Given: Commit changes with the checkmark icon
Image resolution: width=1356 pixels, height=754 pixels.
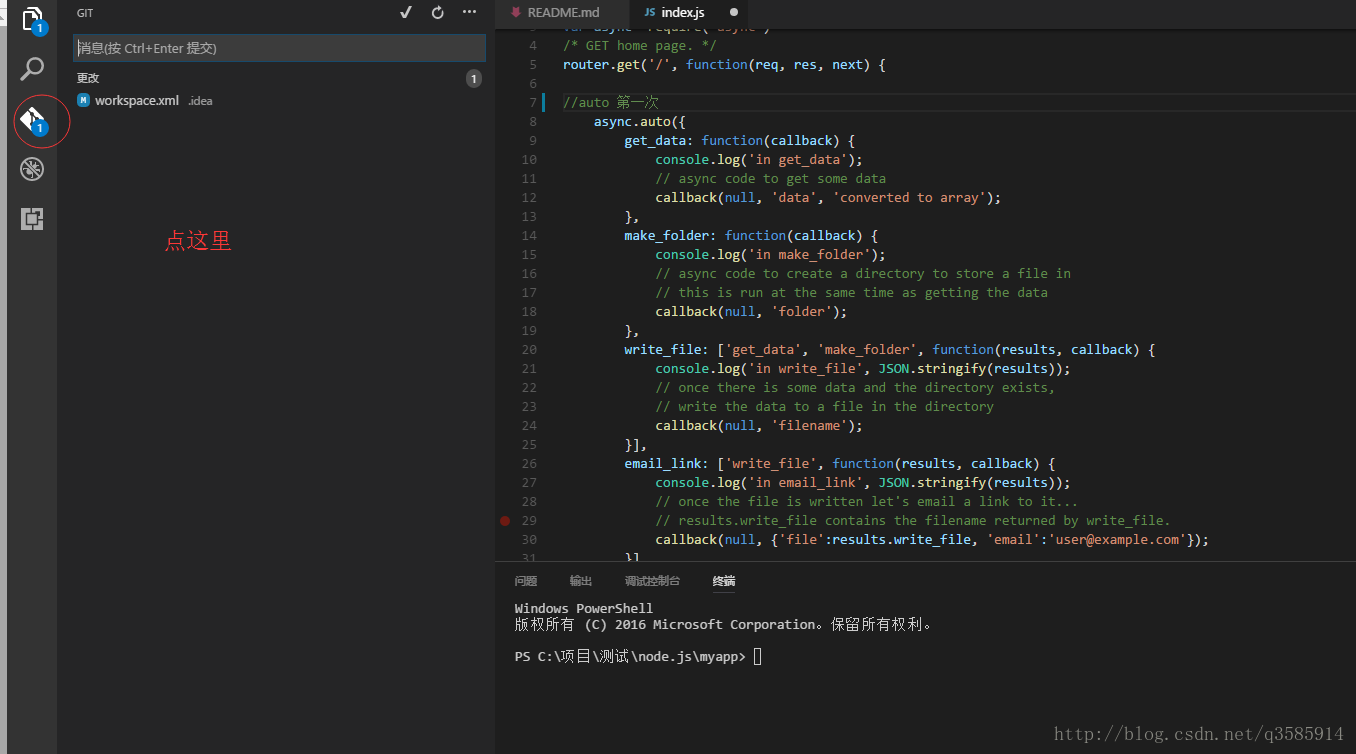Looking at the screenshot, I should [x=405, y=13].
